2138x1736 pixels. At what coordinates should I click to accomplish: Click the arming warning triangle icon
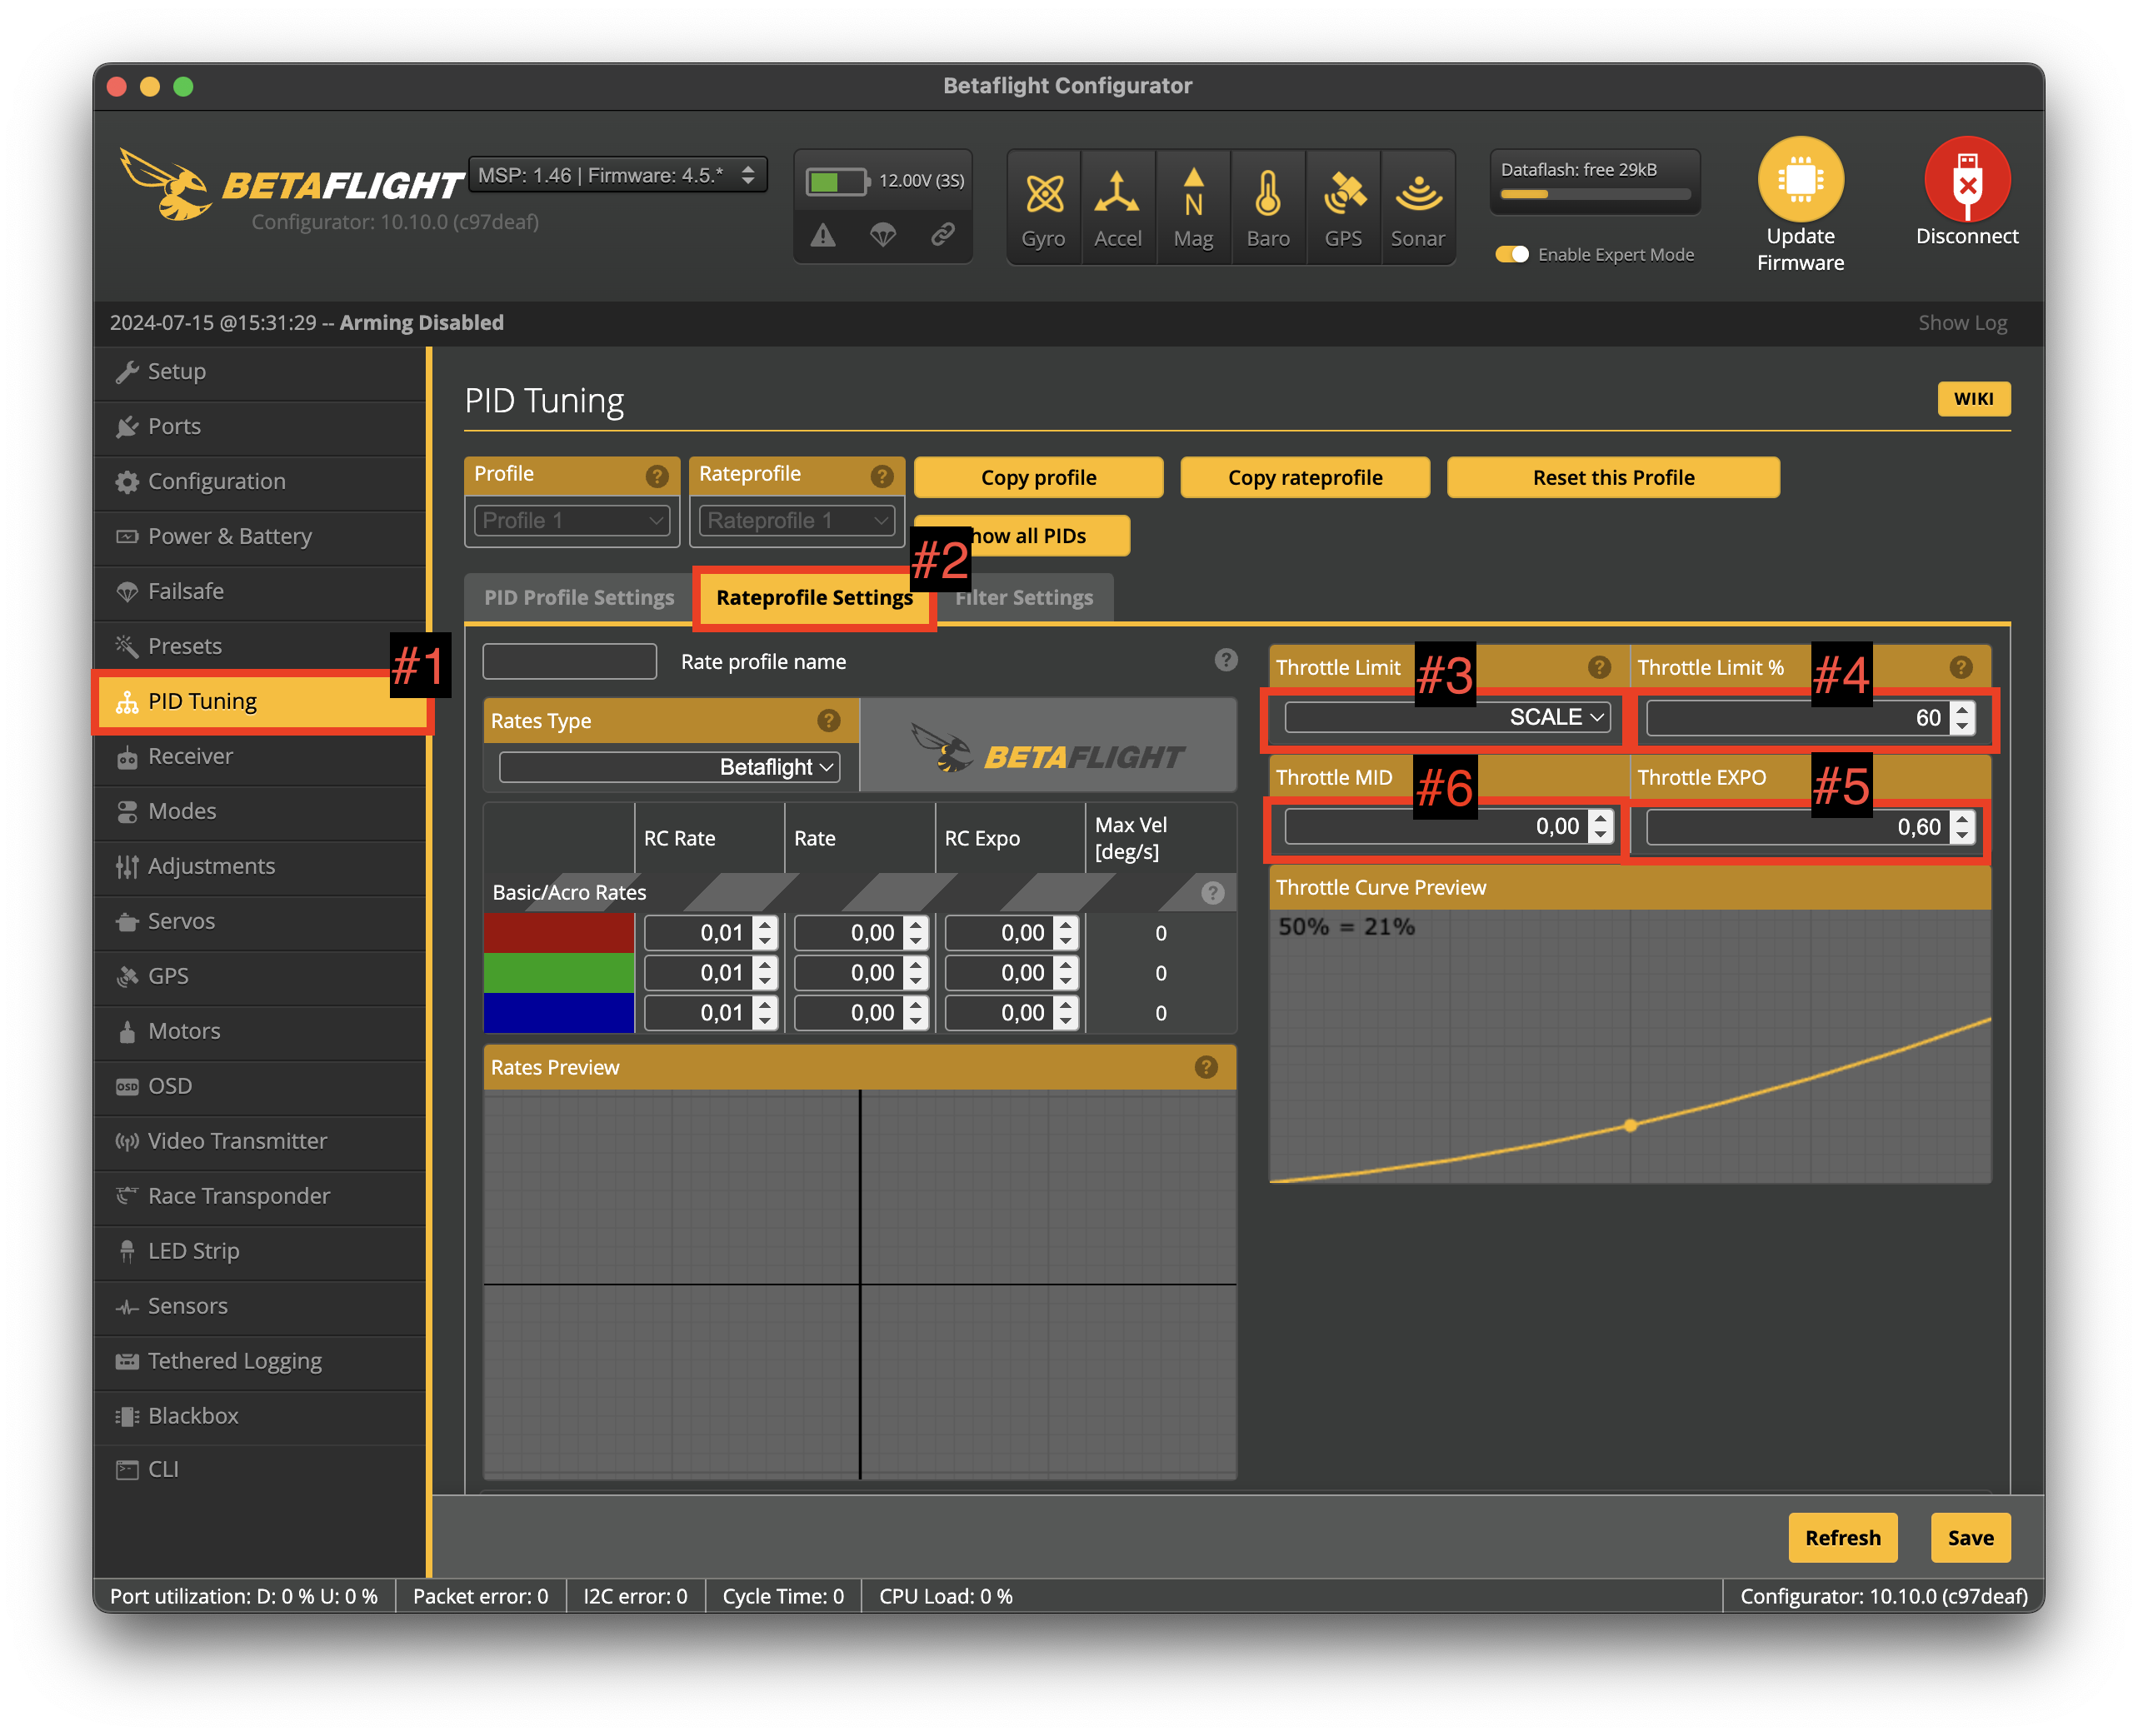click(x=823, y=236)
